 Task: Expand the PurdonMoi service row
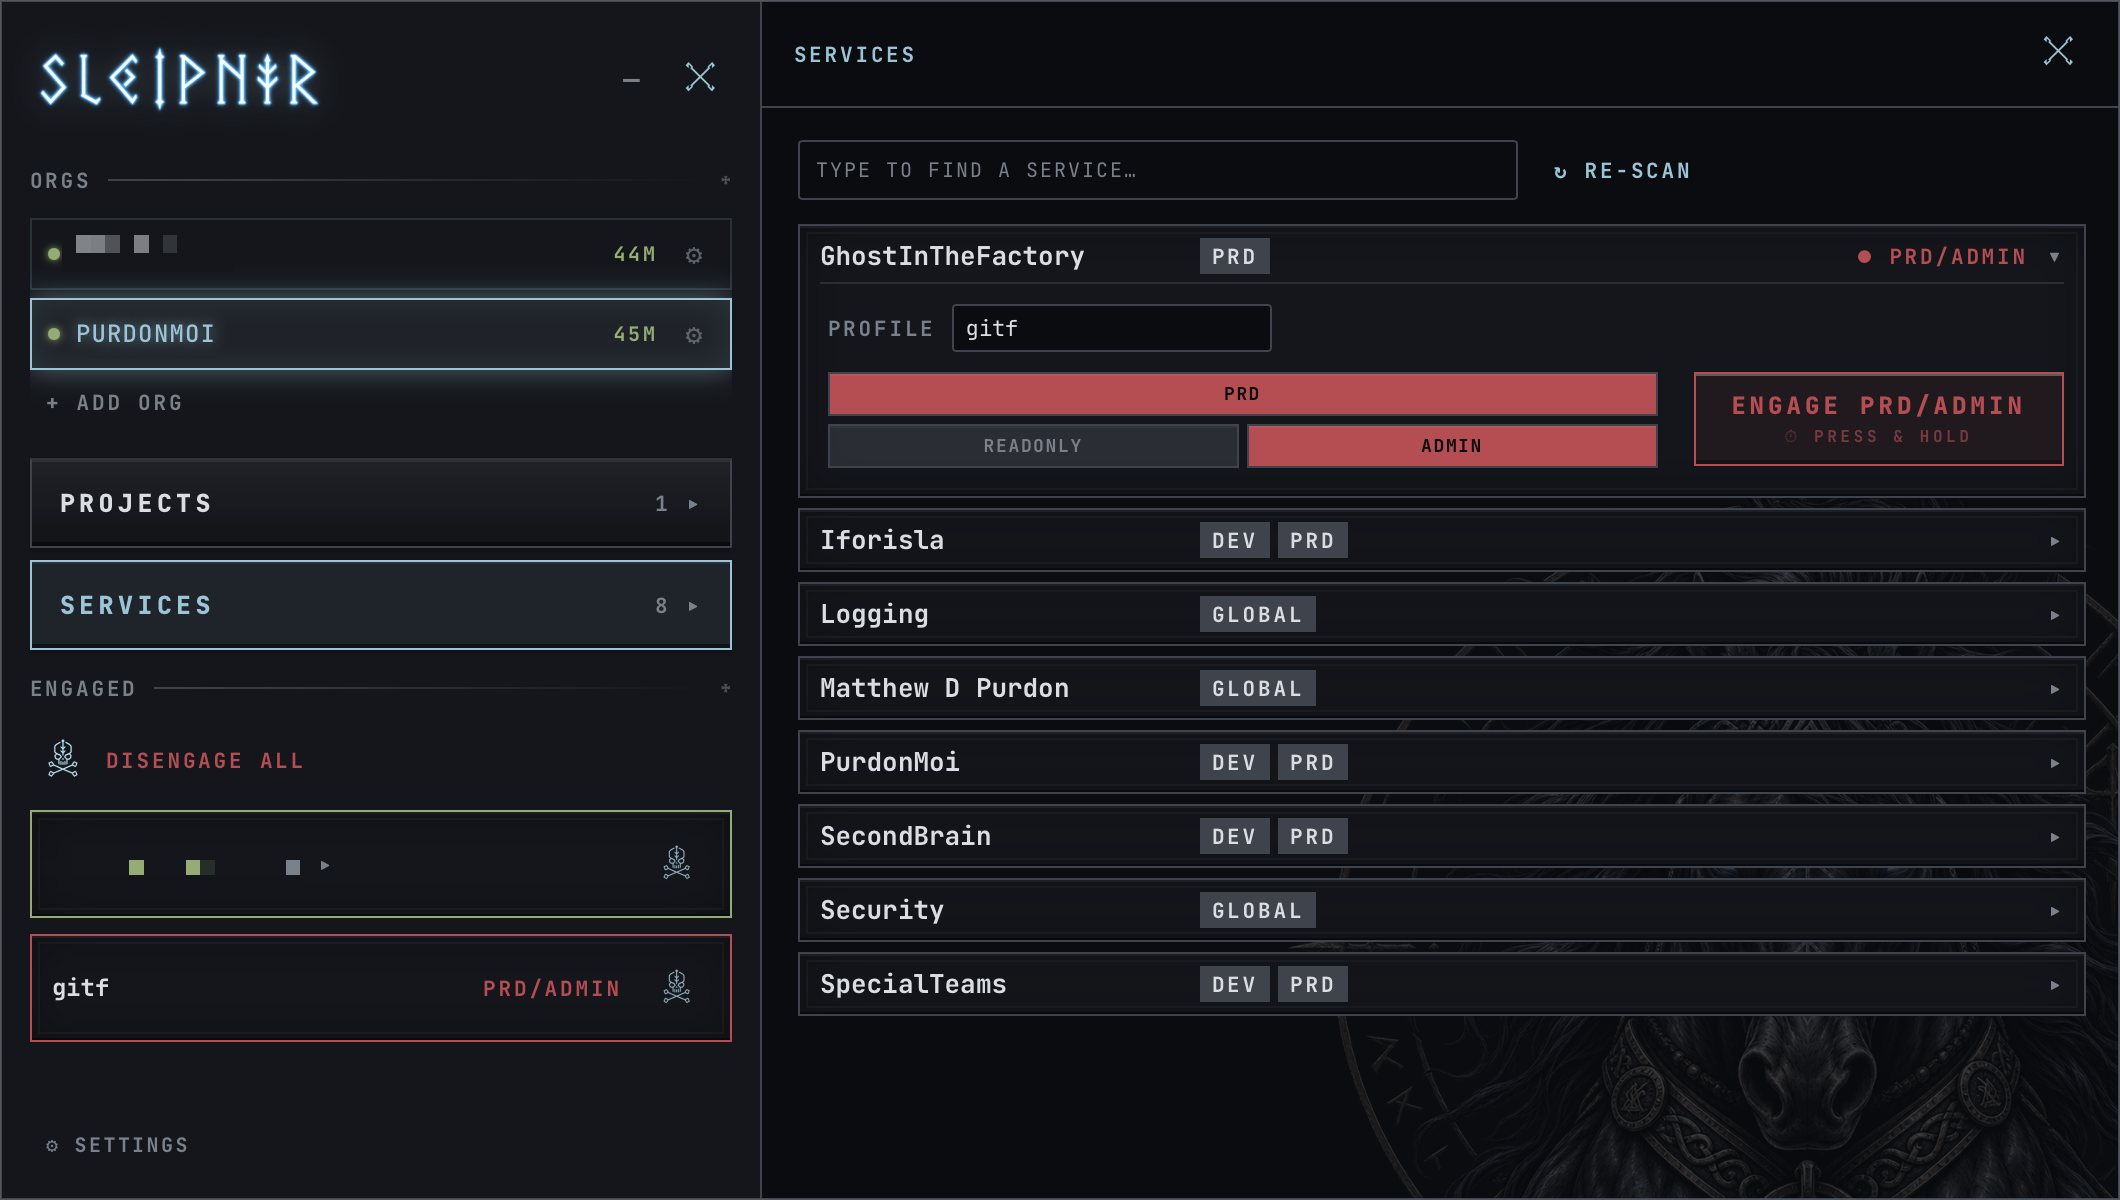click(x=2054, y=763)
